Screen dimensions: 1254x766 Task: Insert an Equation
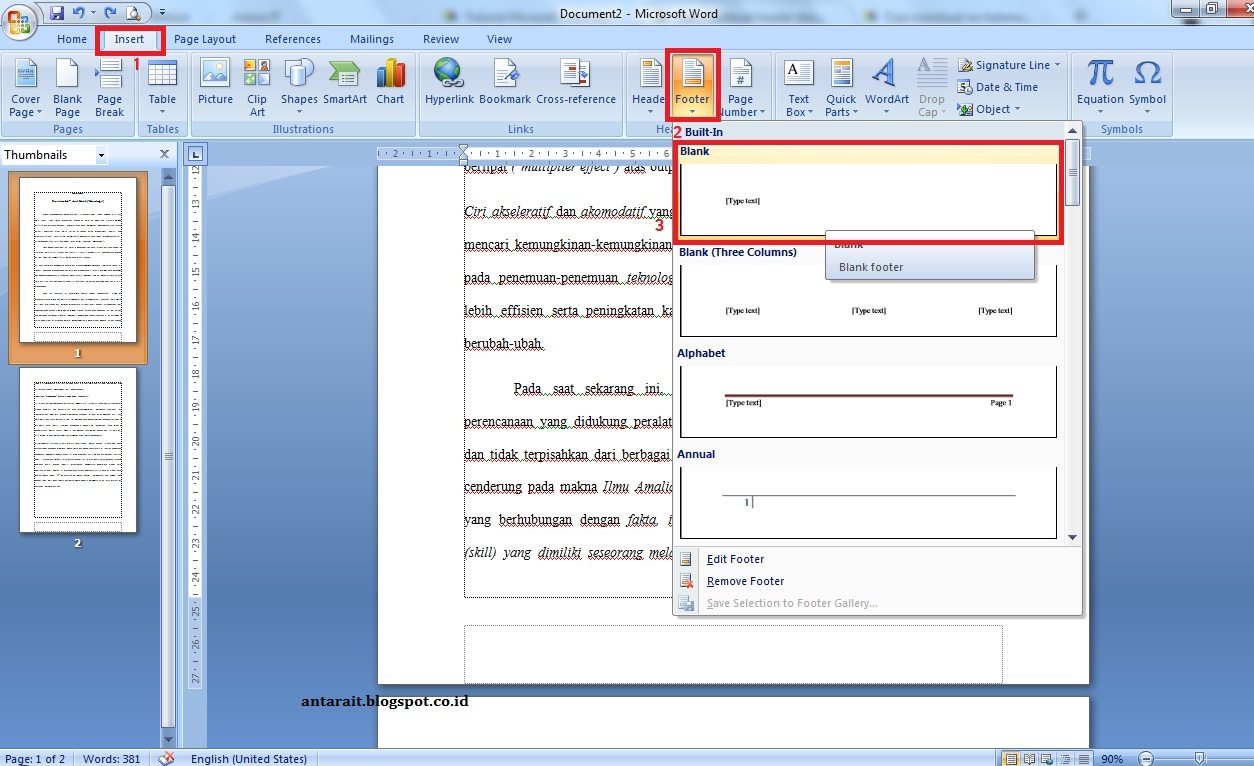pyautogui.click(x=1098, y=86)
